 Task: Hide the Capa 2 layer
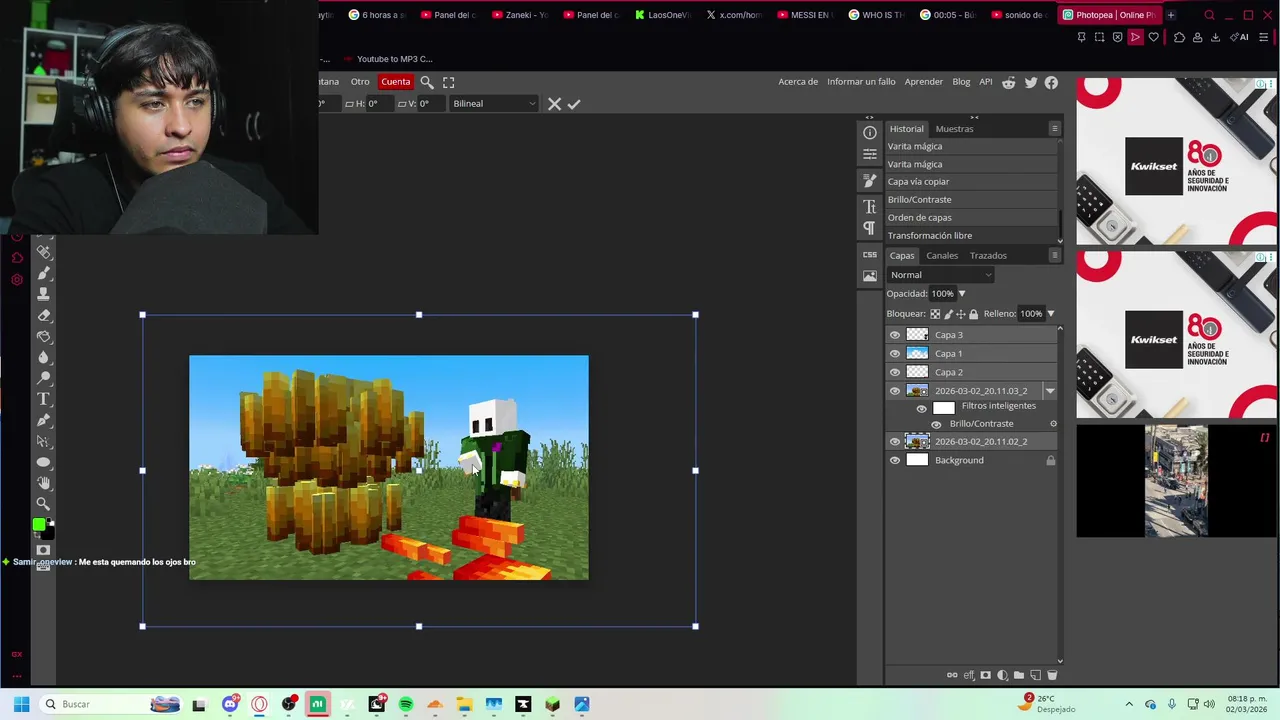pos(895,372)
